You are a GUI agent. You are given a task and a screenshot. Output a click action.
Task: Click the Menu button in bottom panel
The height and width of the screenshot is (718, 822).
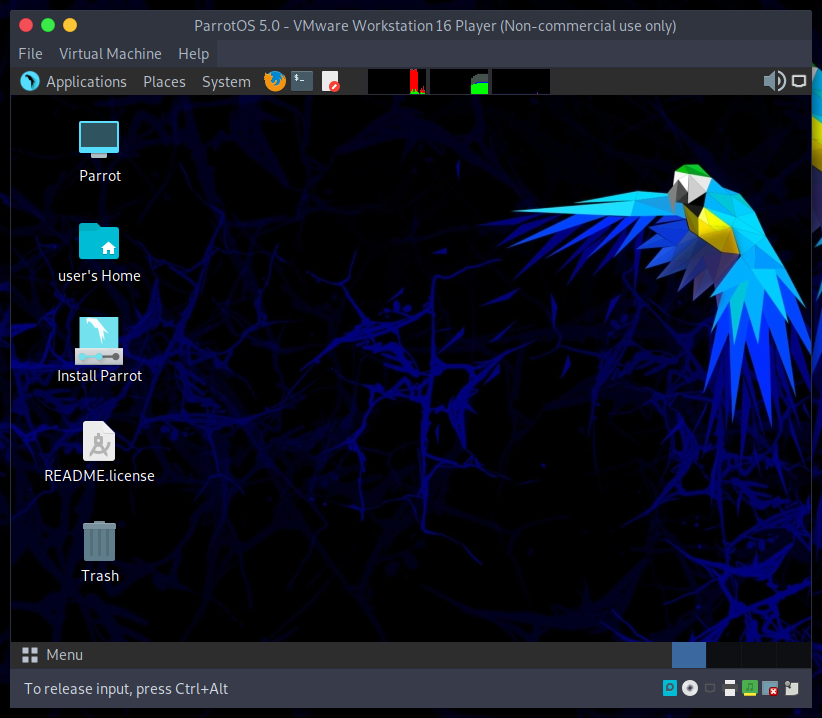coord(52,655)
